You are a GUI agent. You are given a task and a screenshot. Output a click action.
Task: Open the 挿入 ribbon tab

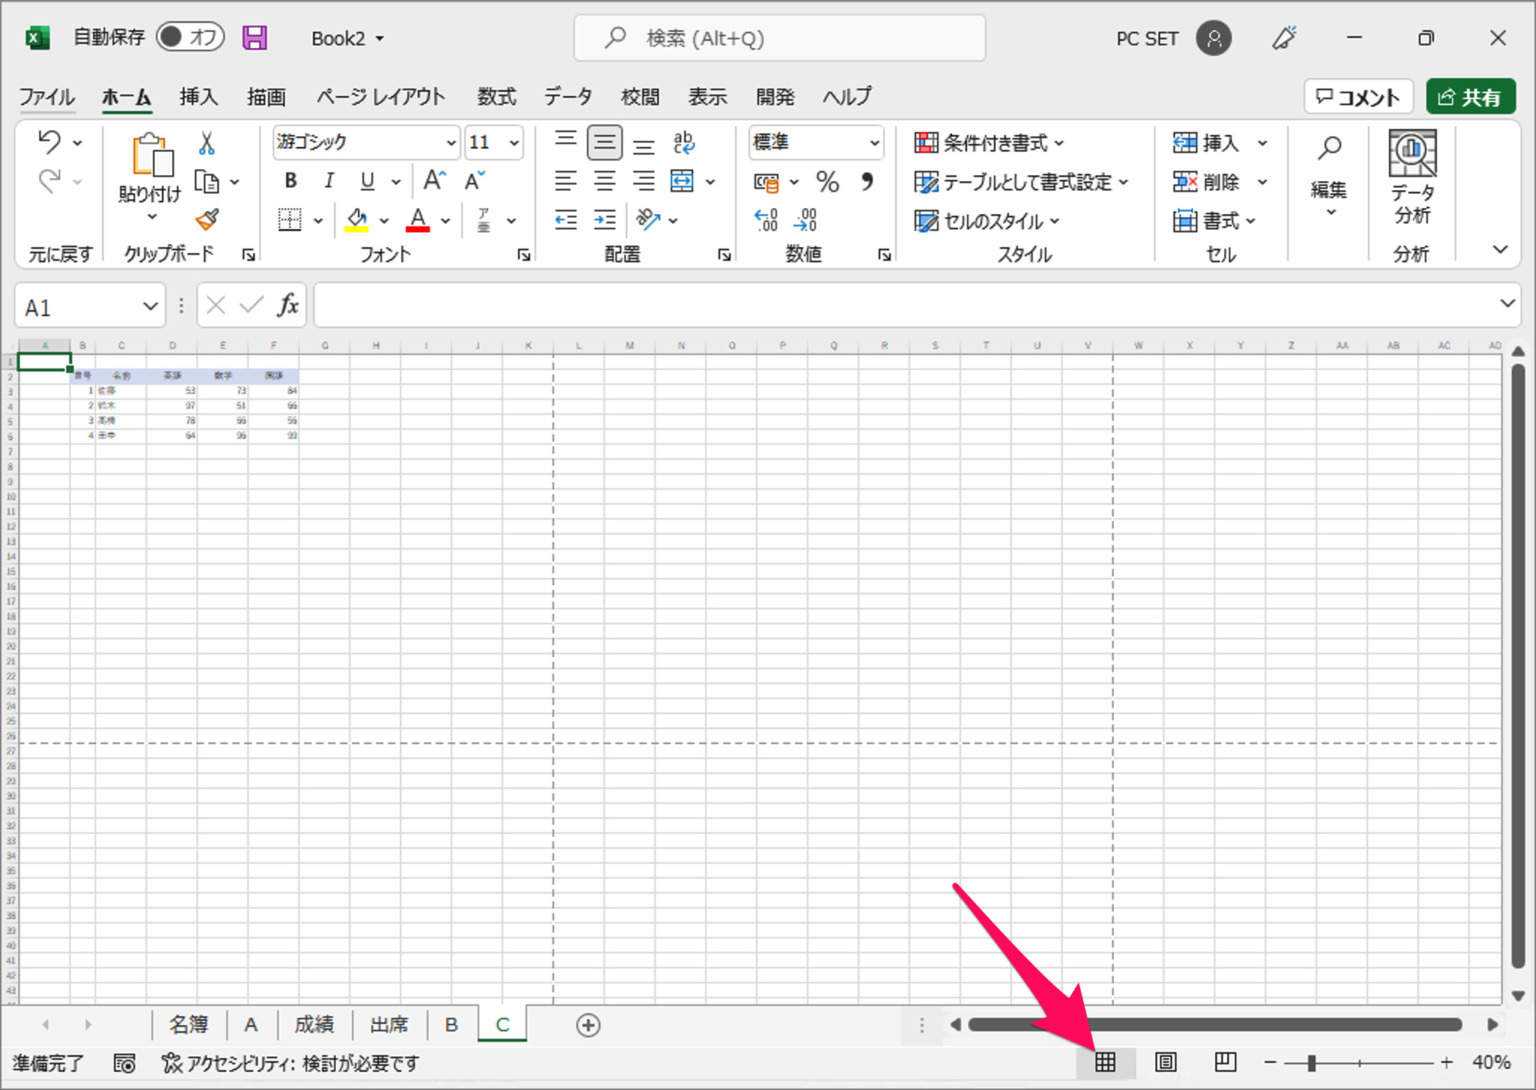tap(198, 97)
